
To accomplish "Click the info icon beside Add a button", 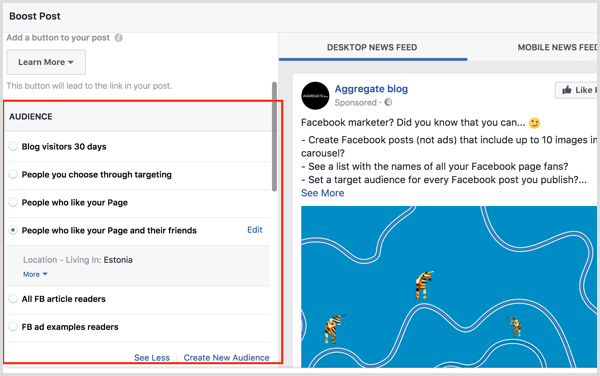I will coord(119,38).
